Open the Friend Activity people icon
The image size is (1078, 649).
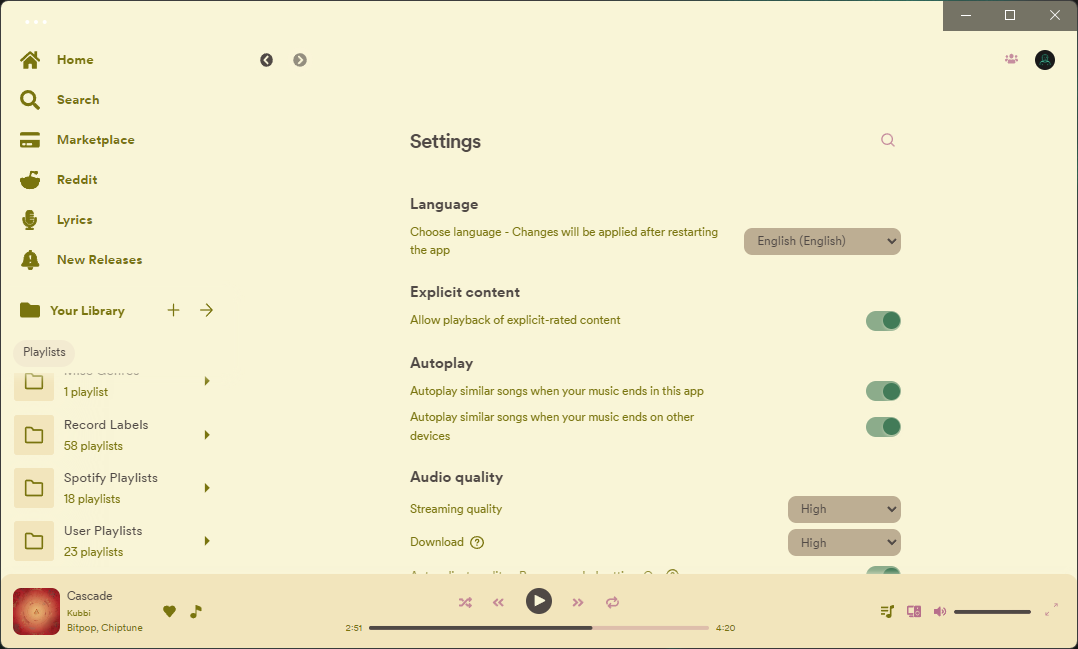1011,60
